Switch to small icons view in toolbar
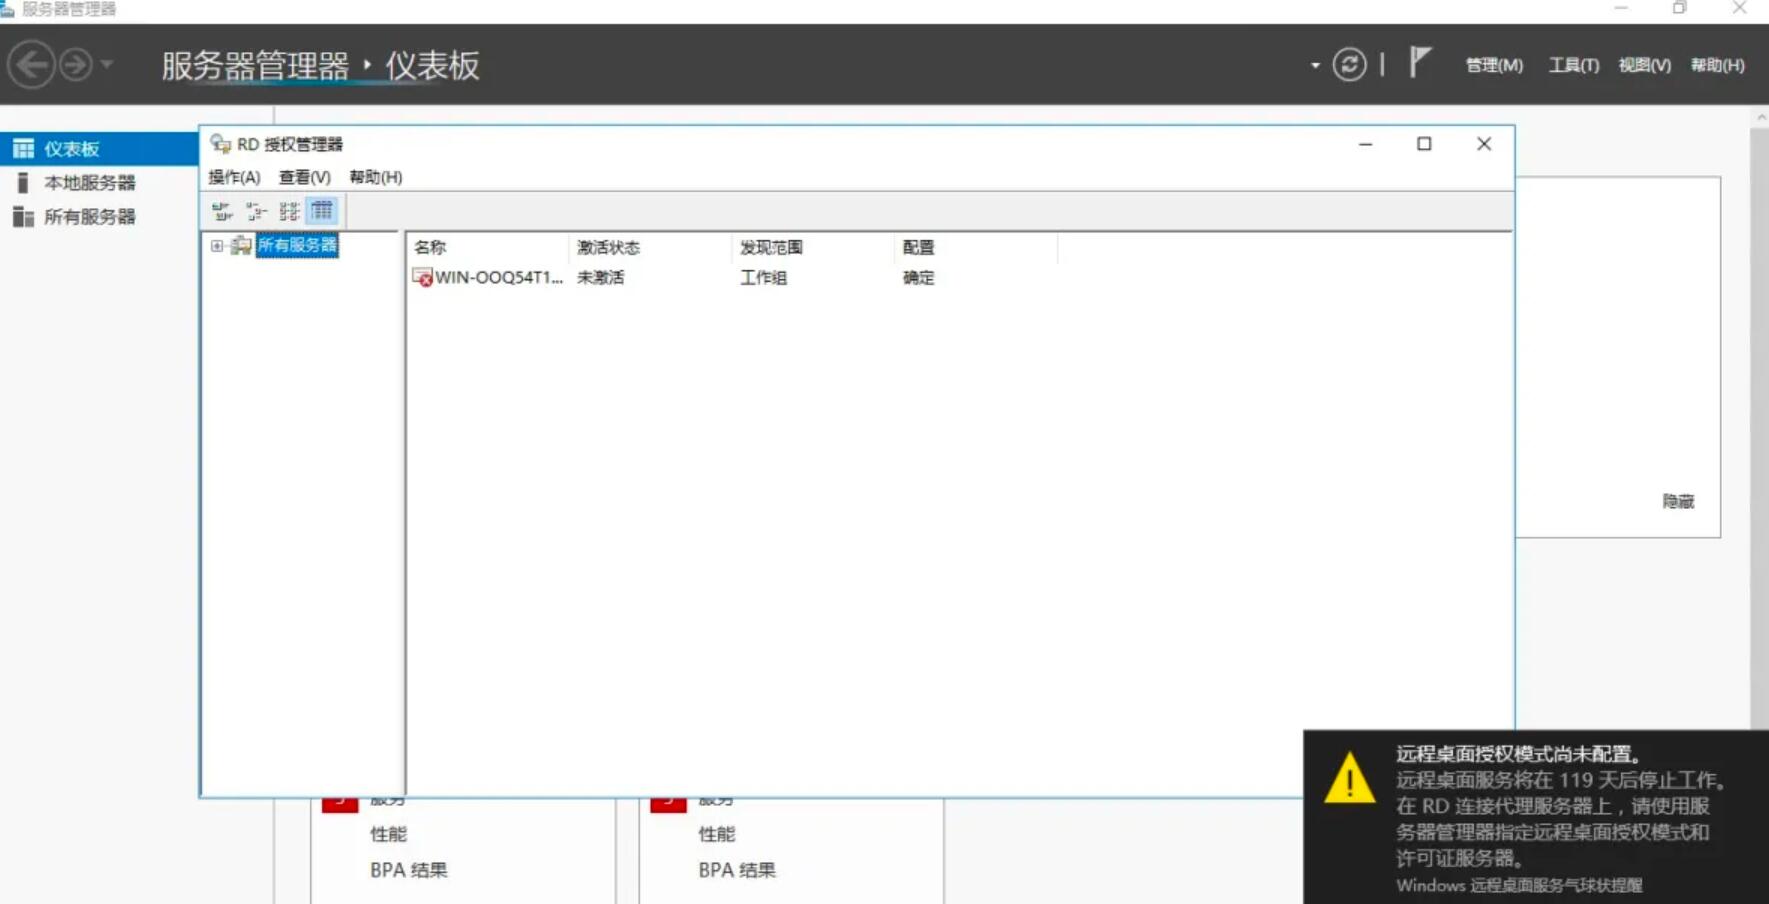Screen dimensions: 1769x904 [x=256, y=211]
